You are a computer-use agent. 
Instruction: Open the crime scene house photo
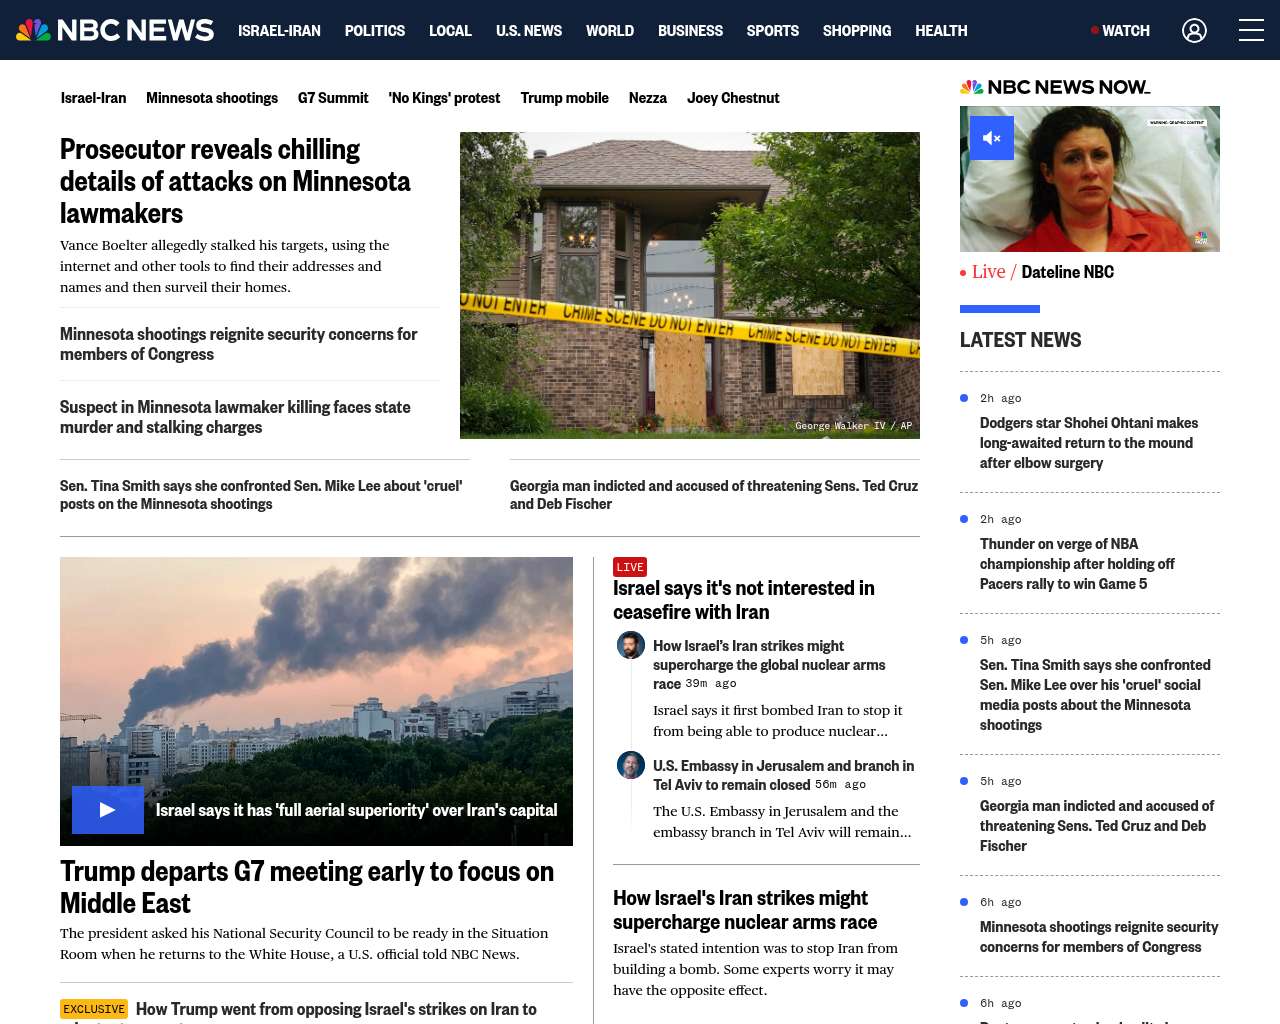coord(690,285)
